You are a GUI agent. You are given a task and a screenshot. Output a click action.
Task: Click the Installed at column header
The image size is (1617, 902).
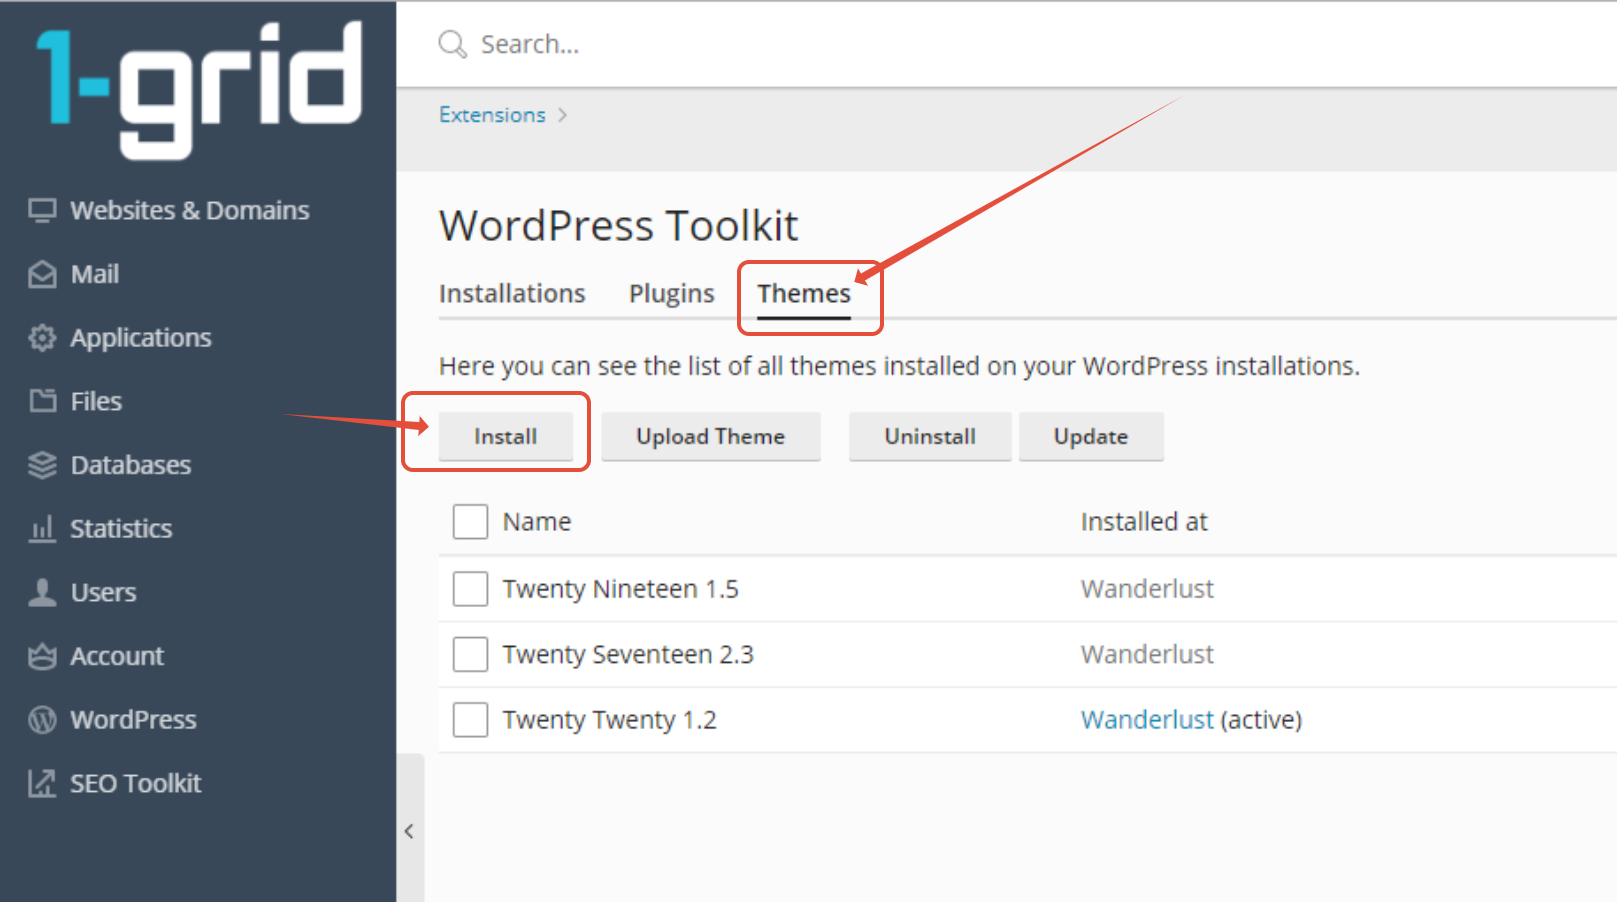(x=1144, y=522)
